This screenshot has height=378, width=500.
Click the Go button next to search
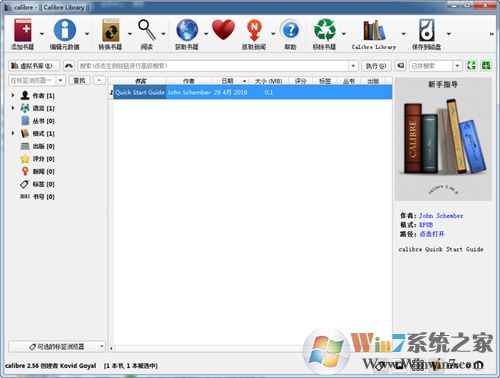click(x=376, y=66)
